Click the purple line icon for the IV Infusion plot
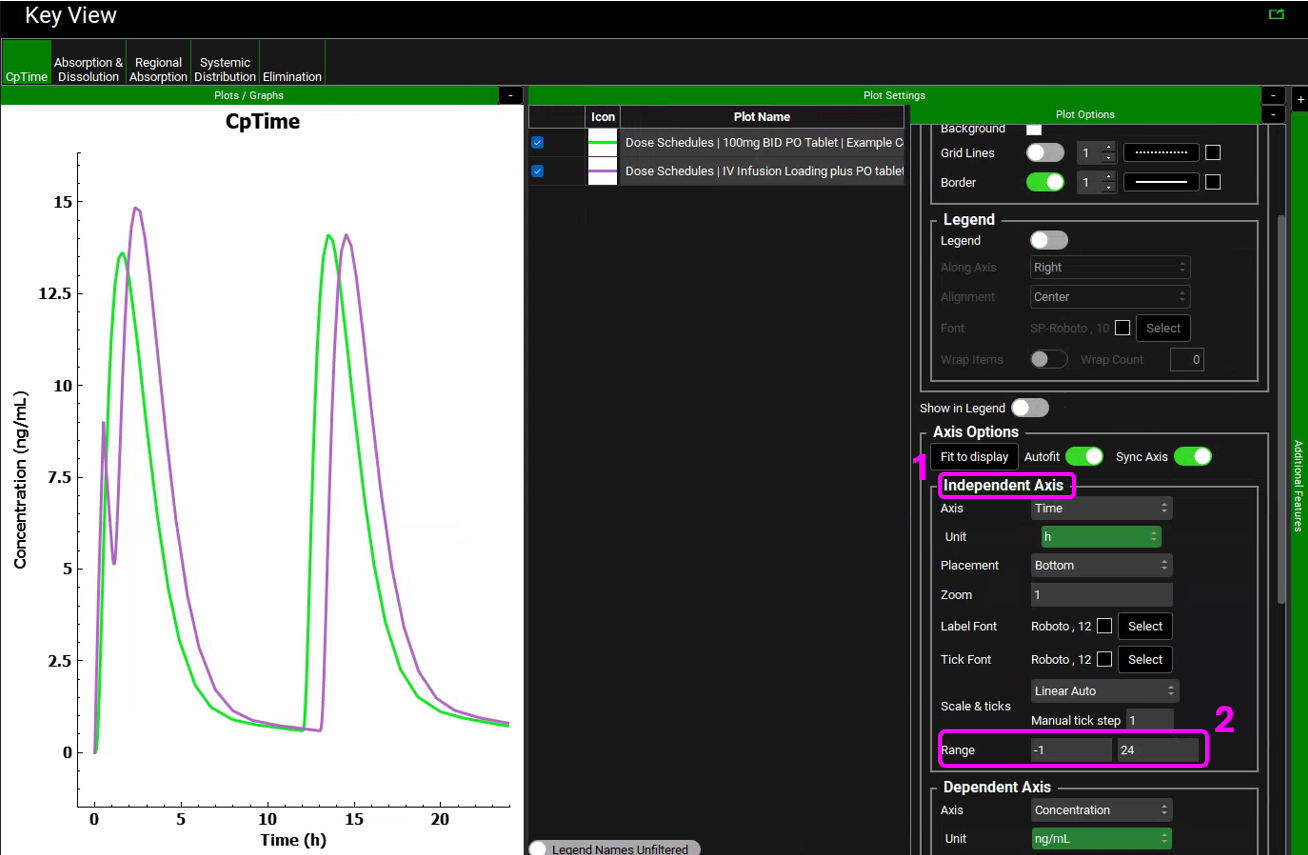The width and height of the screenshot is (1308, 855). pos(603,171)
